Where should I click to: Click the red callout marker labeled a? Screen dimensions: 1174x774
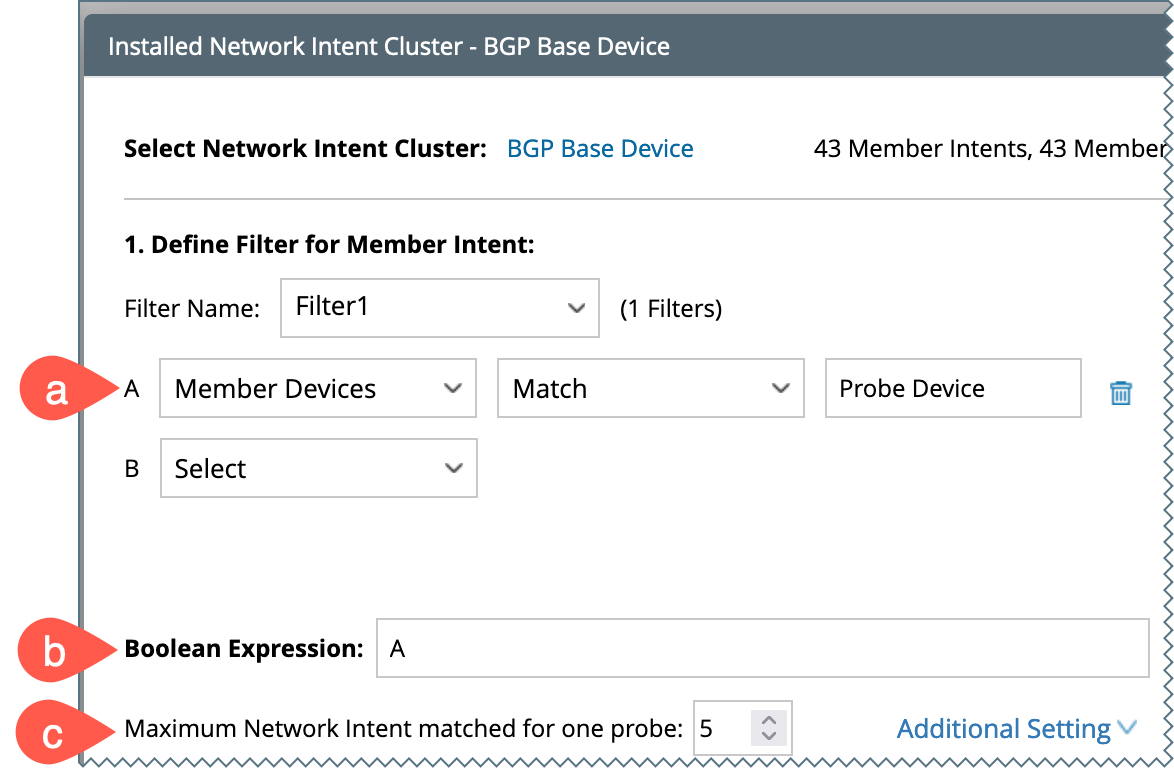click(x=57, y=389)
